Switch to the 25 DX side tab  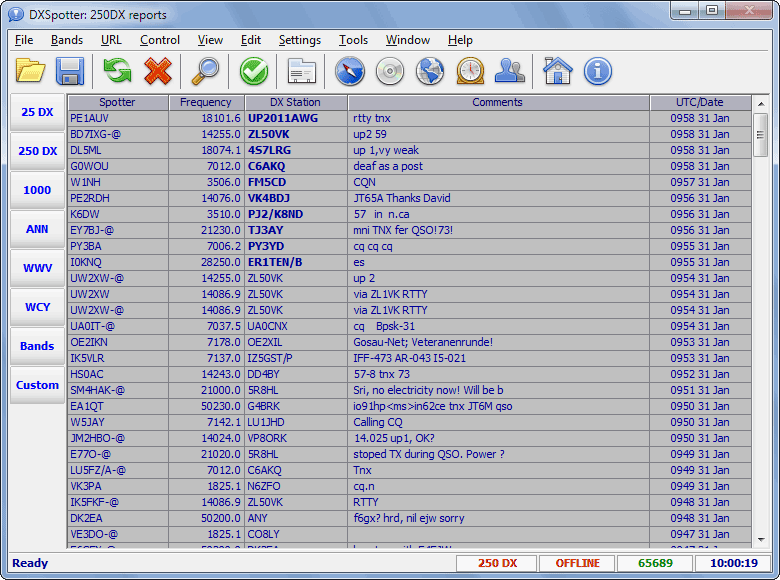[37, 113]
